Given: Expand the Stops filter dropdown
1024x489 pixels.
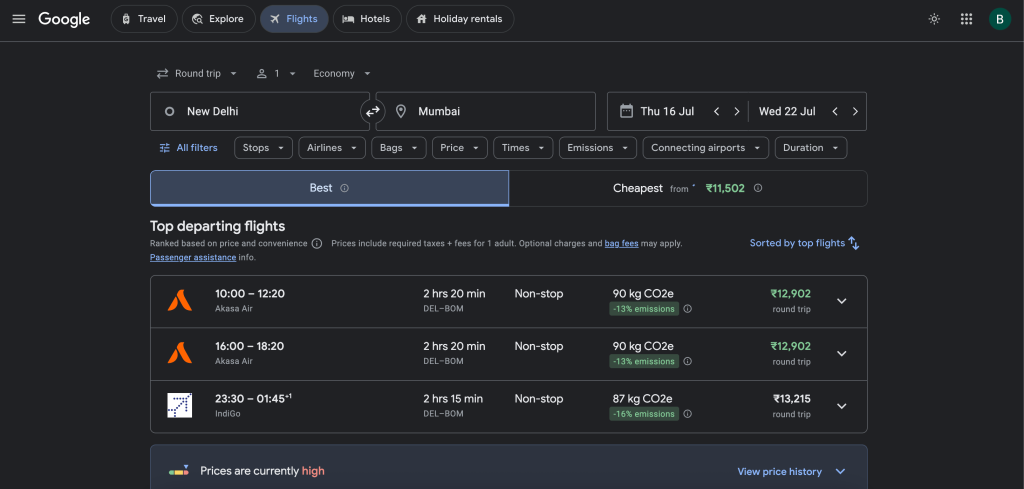Looking at the screenshot, I should click(x=264, y=148).
